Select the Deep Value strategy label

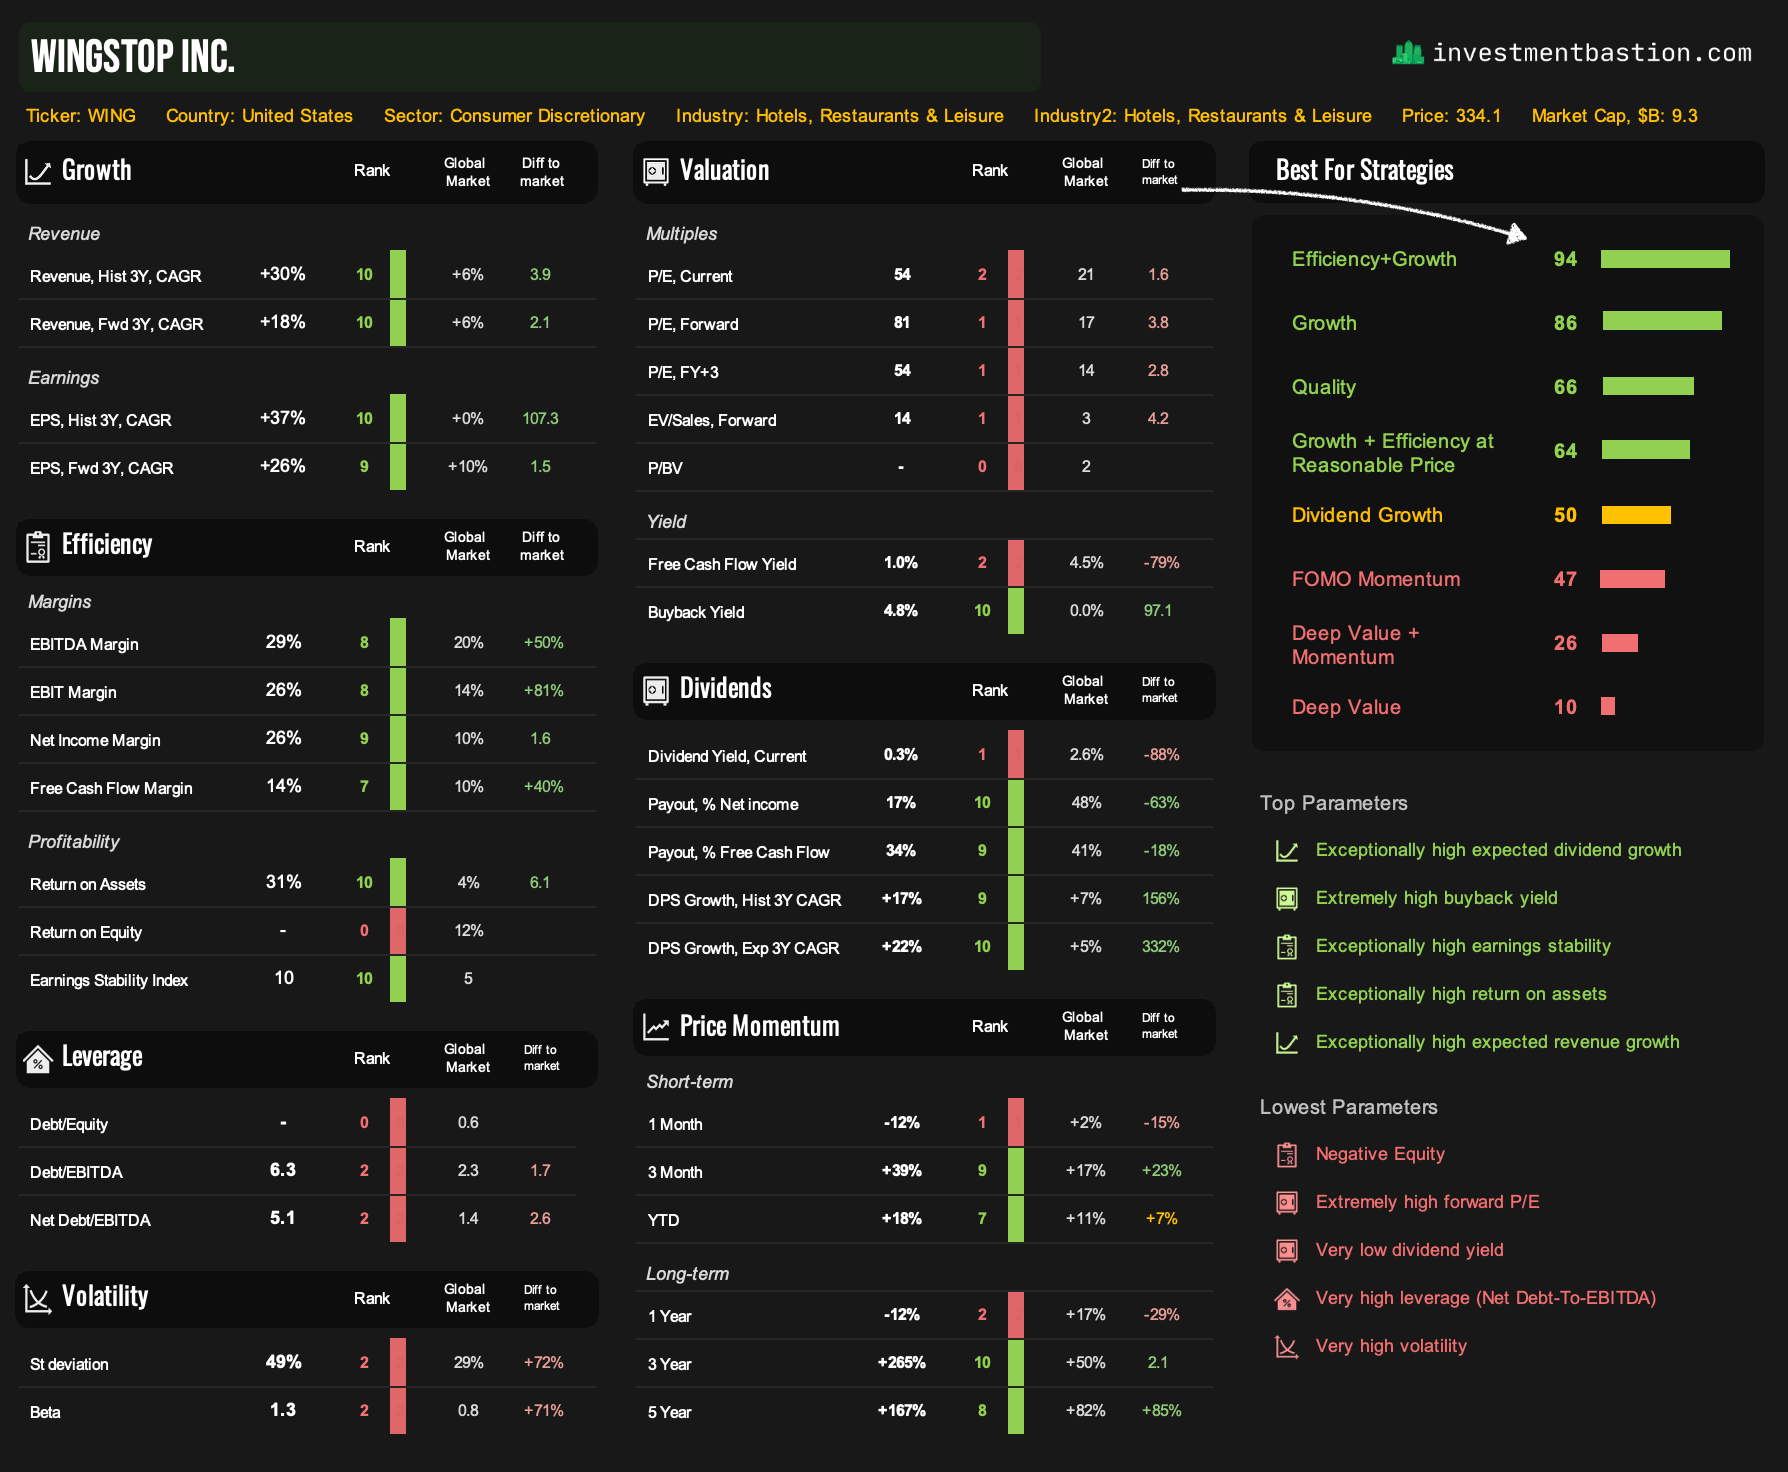coord(1346,707)
